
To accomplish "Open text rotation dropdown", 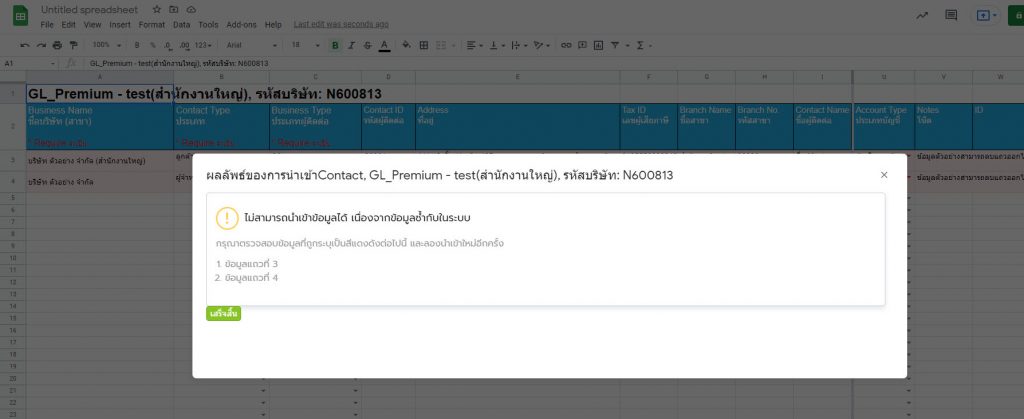I will 541,45.
